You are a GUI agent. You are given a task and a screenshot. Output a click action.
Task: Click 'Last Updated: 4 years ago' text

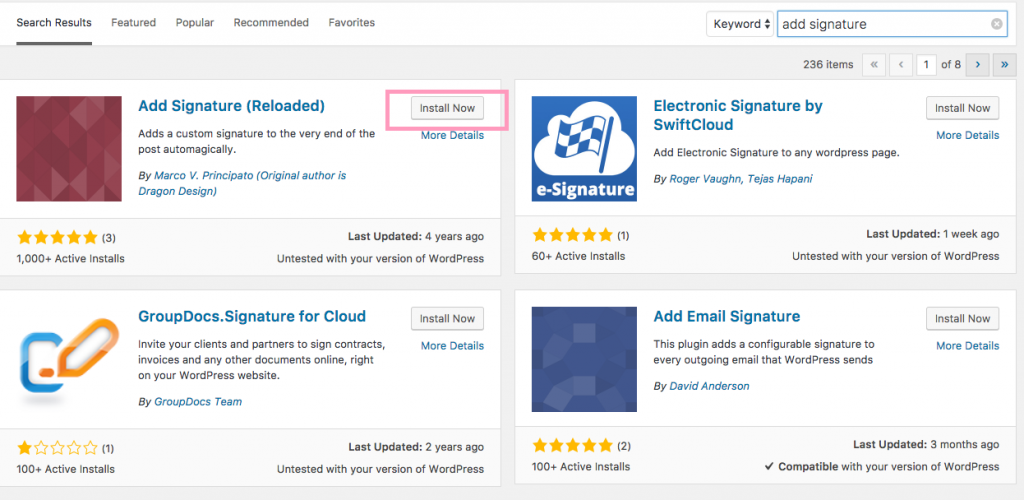(416, 236)
